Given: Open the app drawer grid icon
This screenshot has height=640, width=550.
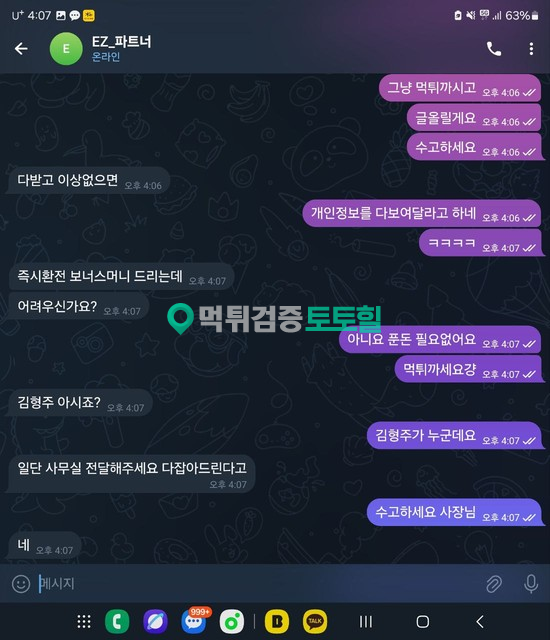Looking at the screenshot, I should [x=84, y=622].
